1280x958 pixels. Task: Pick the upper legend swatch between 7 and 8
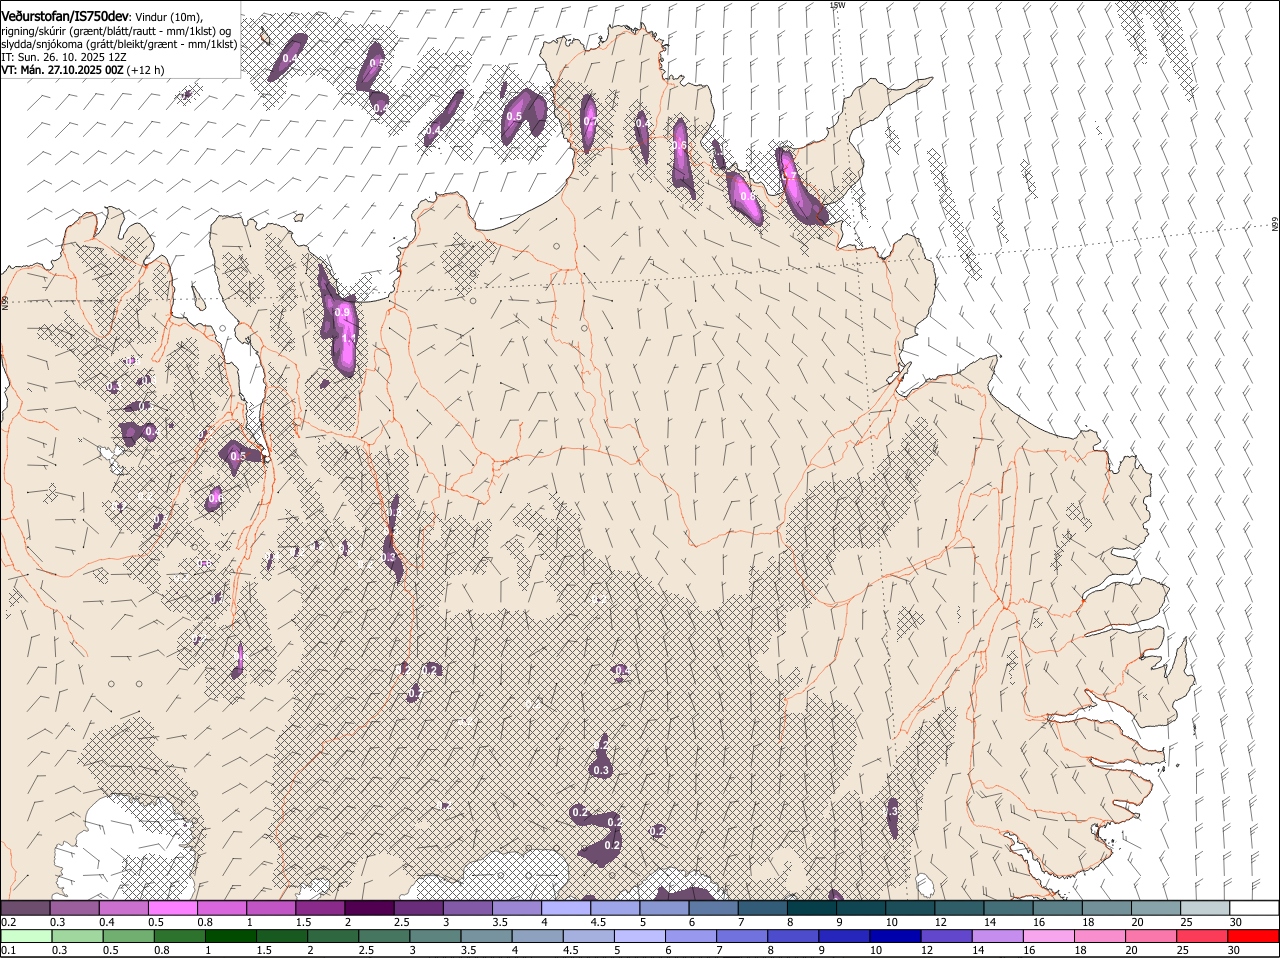[762, 907]
